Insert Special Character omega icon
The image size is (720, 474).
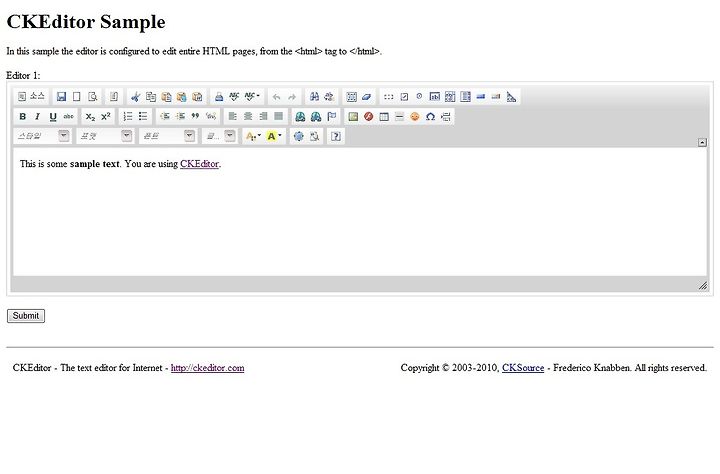pos(430,117)
